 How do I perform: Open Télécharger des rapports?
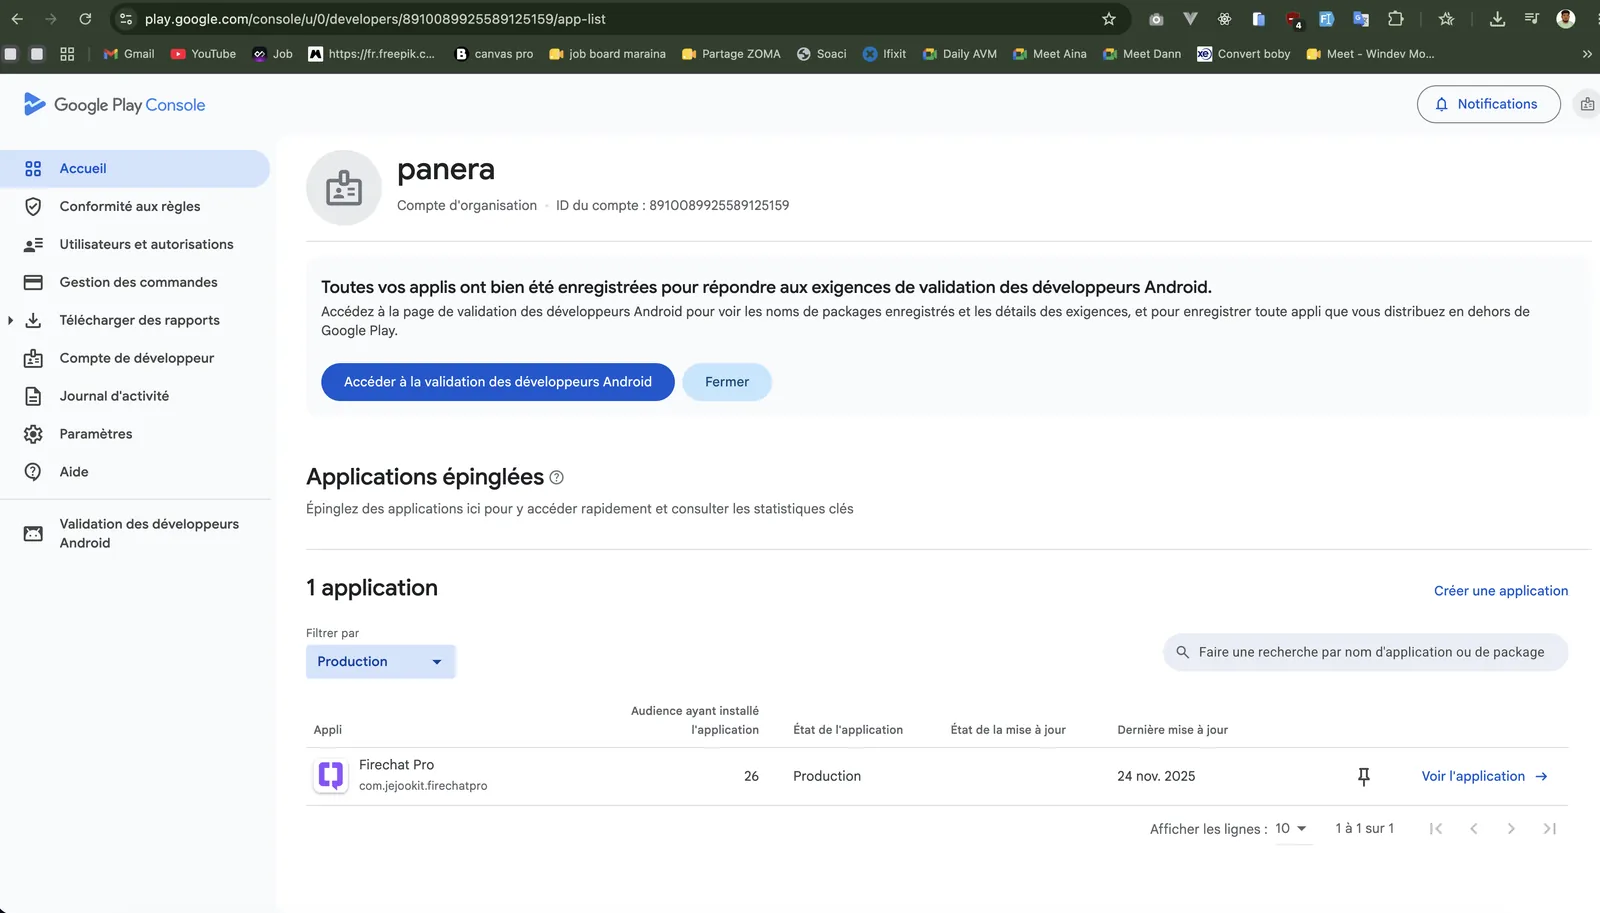[139, 320]
